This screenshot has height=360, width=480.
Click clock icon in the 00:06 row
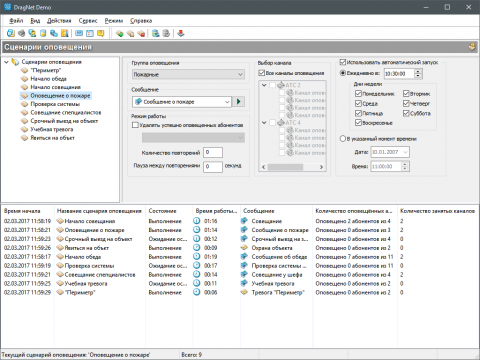(x=197, y=292)
